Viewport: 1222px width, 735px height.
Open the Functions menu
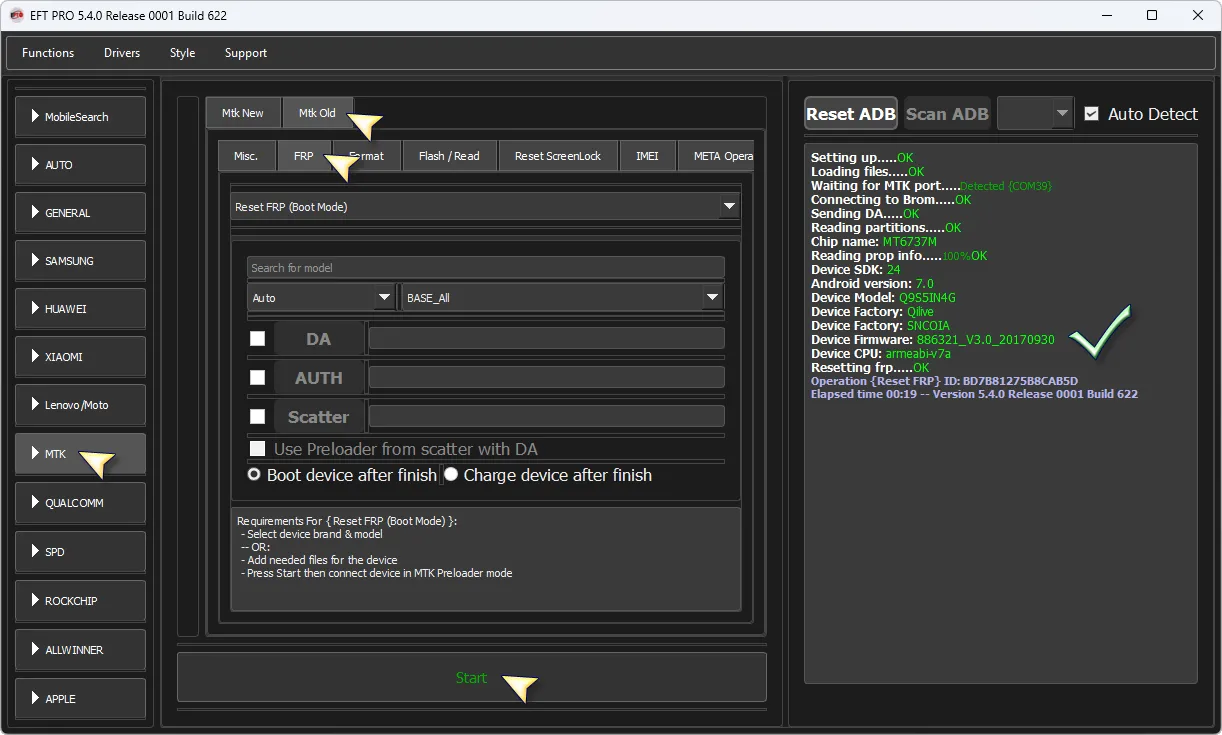[48, 53]
